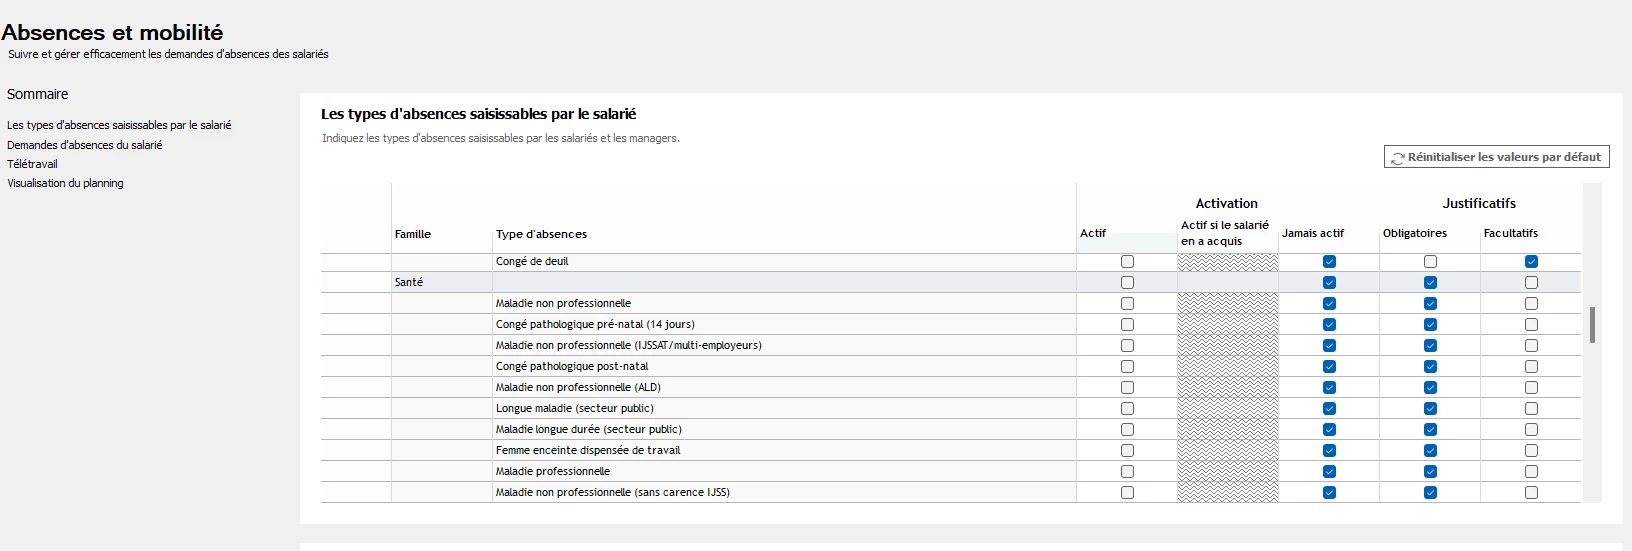
Task: Uncheck Jamais actif for Maladie professionnelle
Action: pos(1329,472)
